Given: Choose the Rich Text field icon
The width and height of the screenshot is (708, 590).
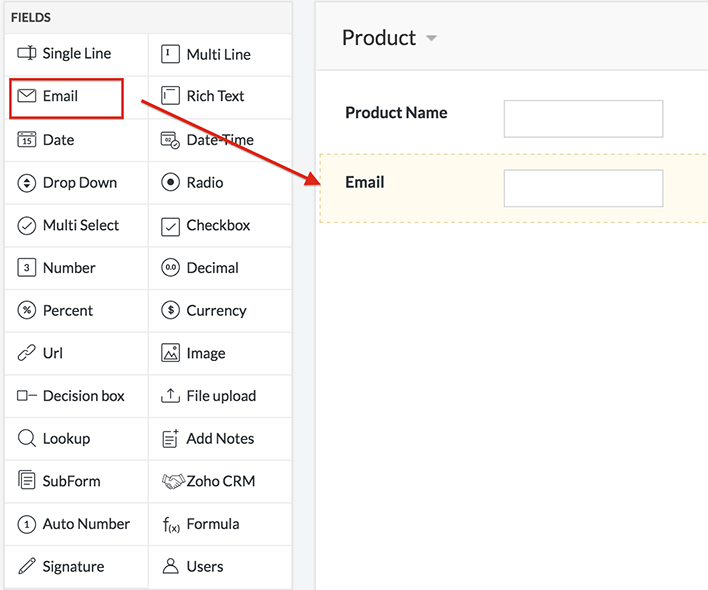Looking at the screenshot, I should [x=170, y=97].
